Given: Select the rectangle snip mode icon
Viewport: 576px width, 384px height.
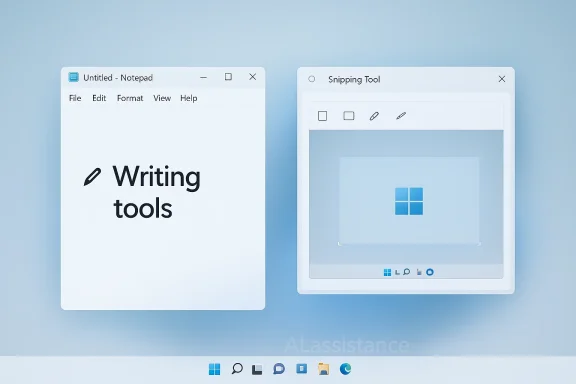Looking at the screenshot, I should [x=349, y=116].
